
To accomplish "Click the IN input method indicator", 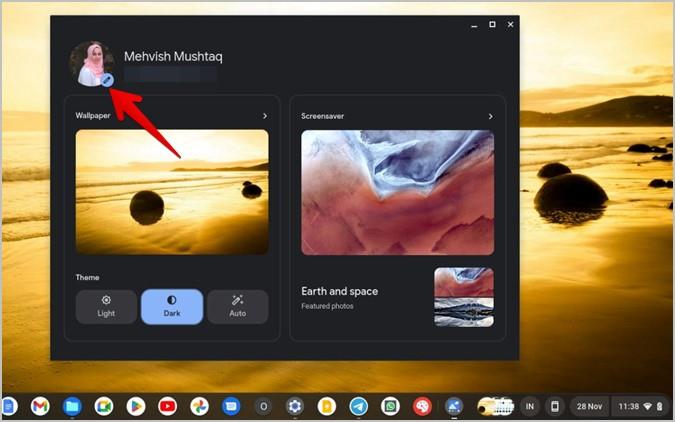I will tap(530, 406).
